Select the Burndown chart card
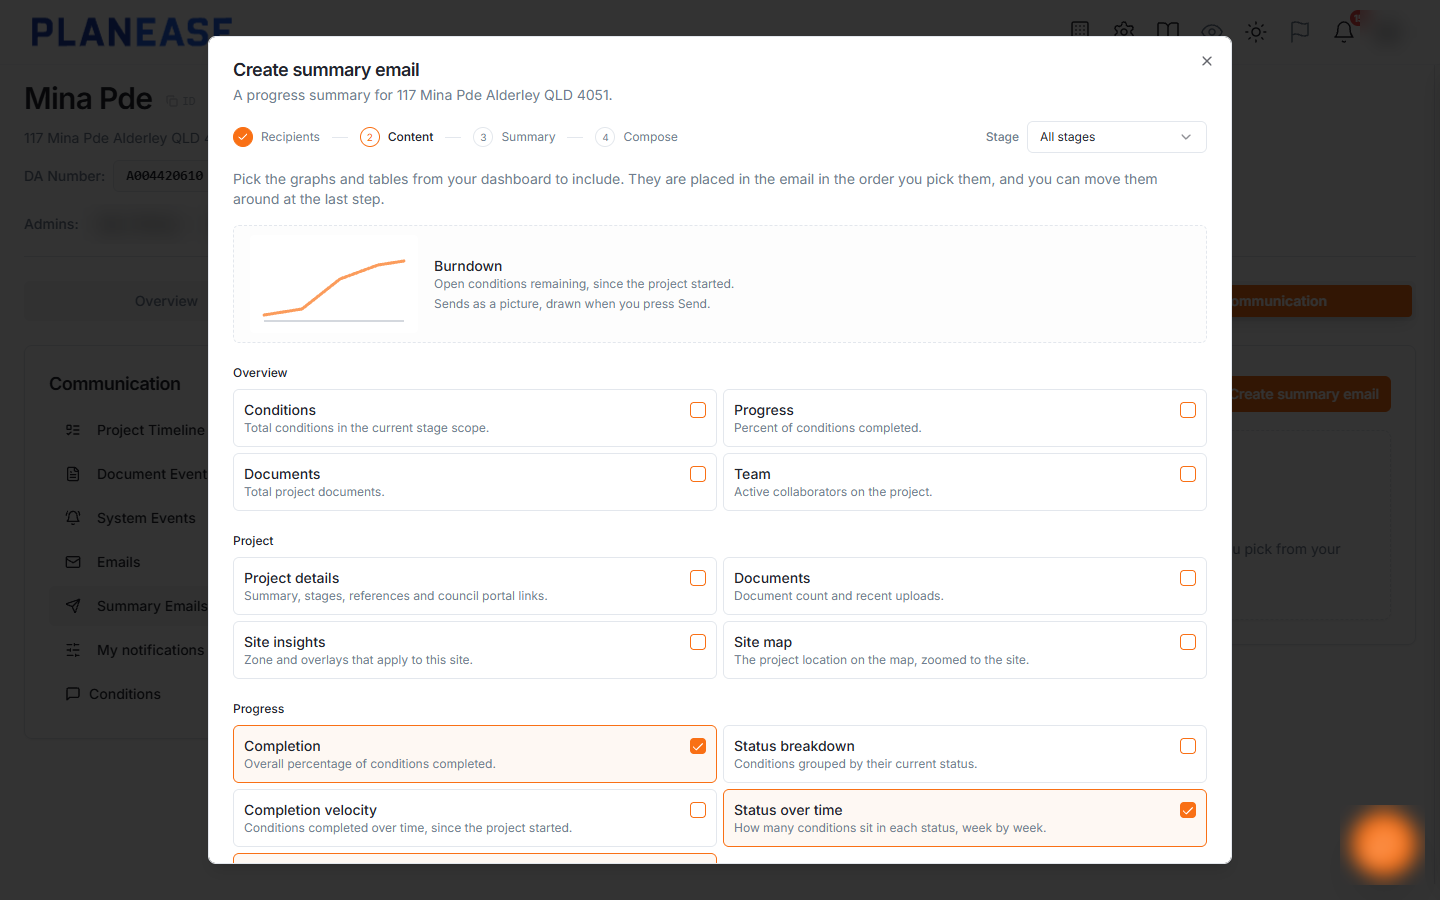1440x900 pixels. [720, 284]
